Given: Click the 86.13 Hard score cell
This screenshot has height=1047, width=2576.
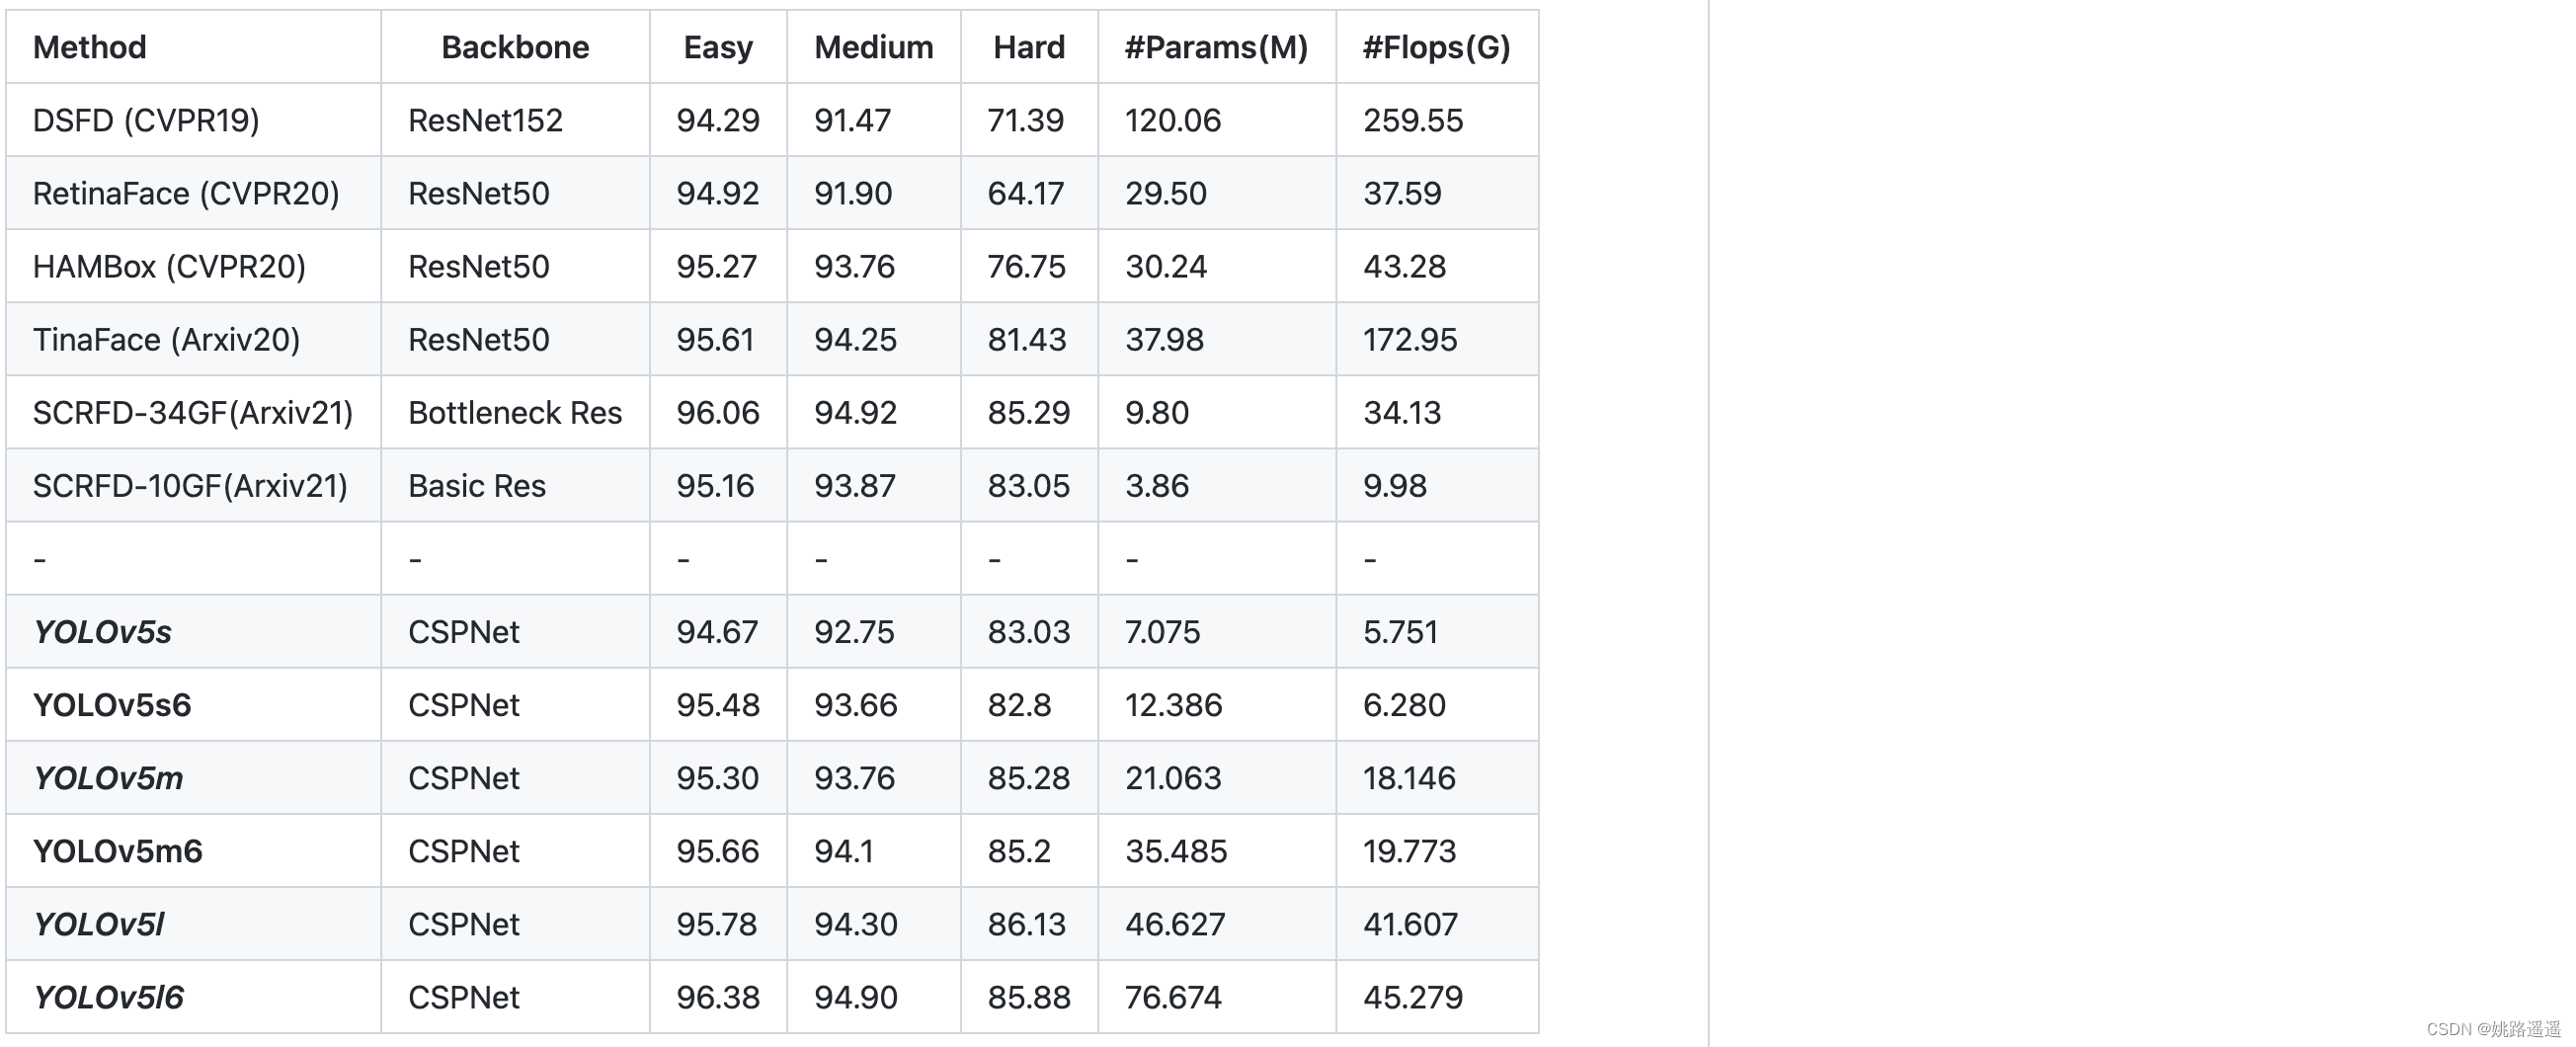Looking at the screenshot, I should (x=1027, y=924).
